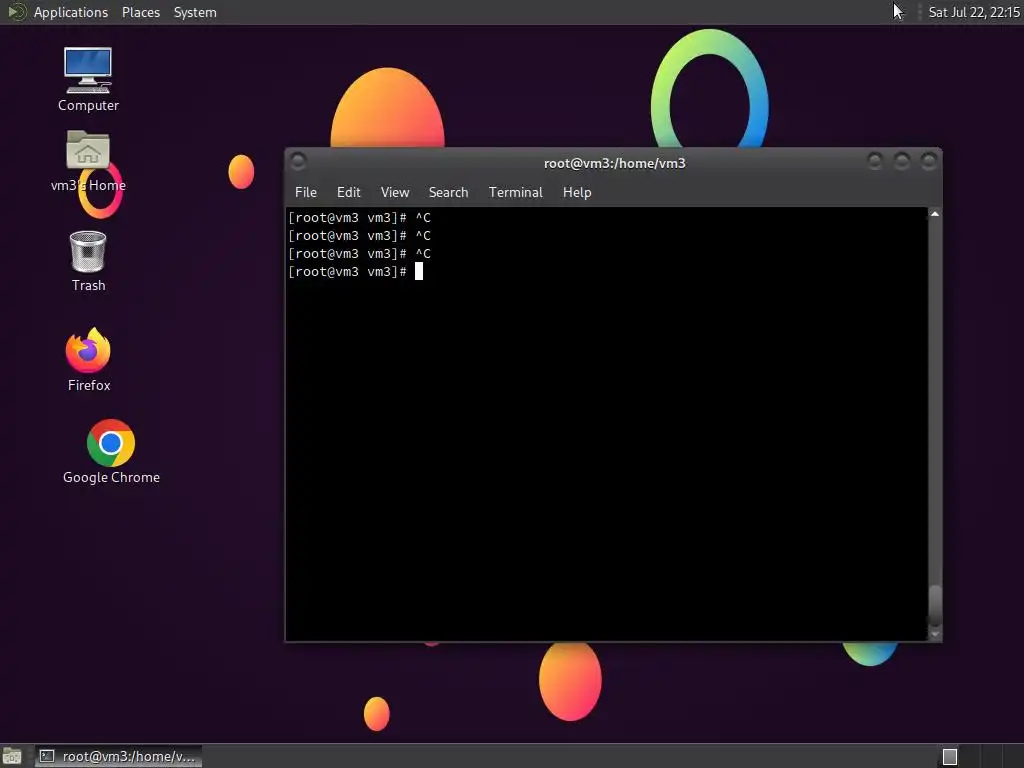Select the workspace switcher square in bottom panel

click(950, 756)
